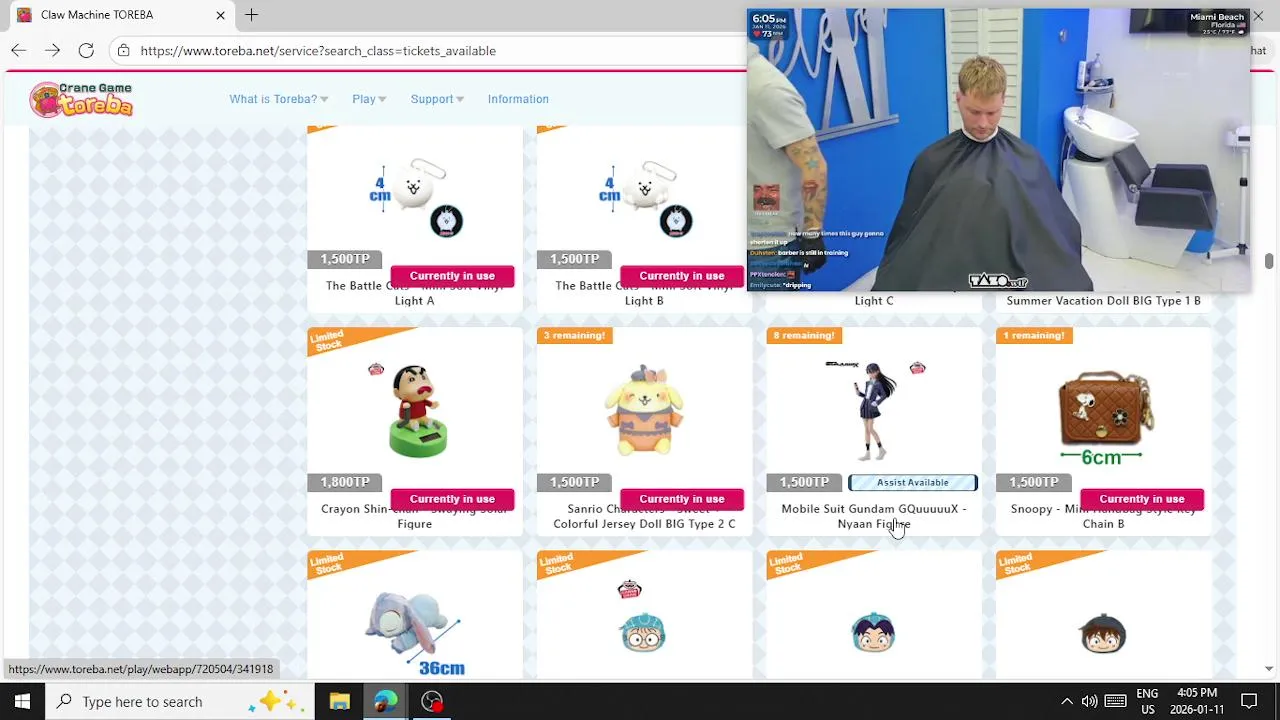
Task: Open the Play dropdown menu
Action: click(369, 99)
